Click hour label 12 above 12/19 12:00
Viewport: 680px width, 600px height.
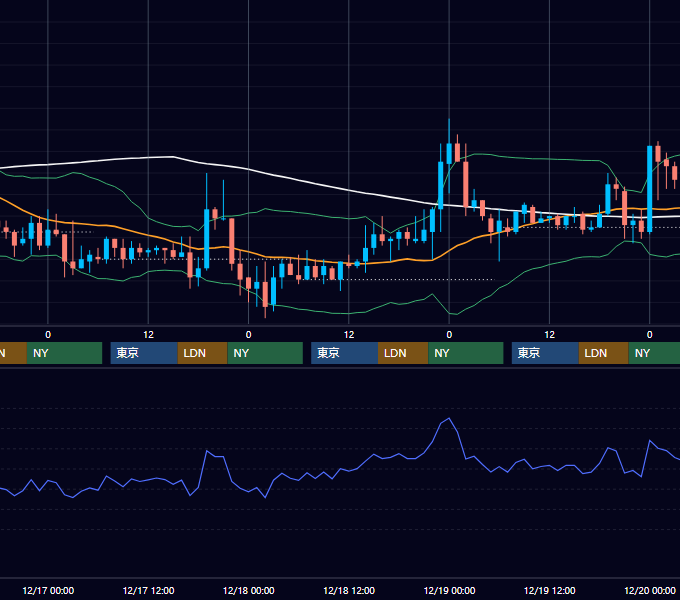[549, 335]
